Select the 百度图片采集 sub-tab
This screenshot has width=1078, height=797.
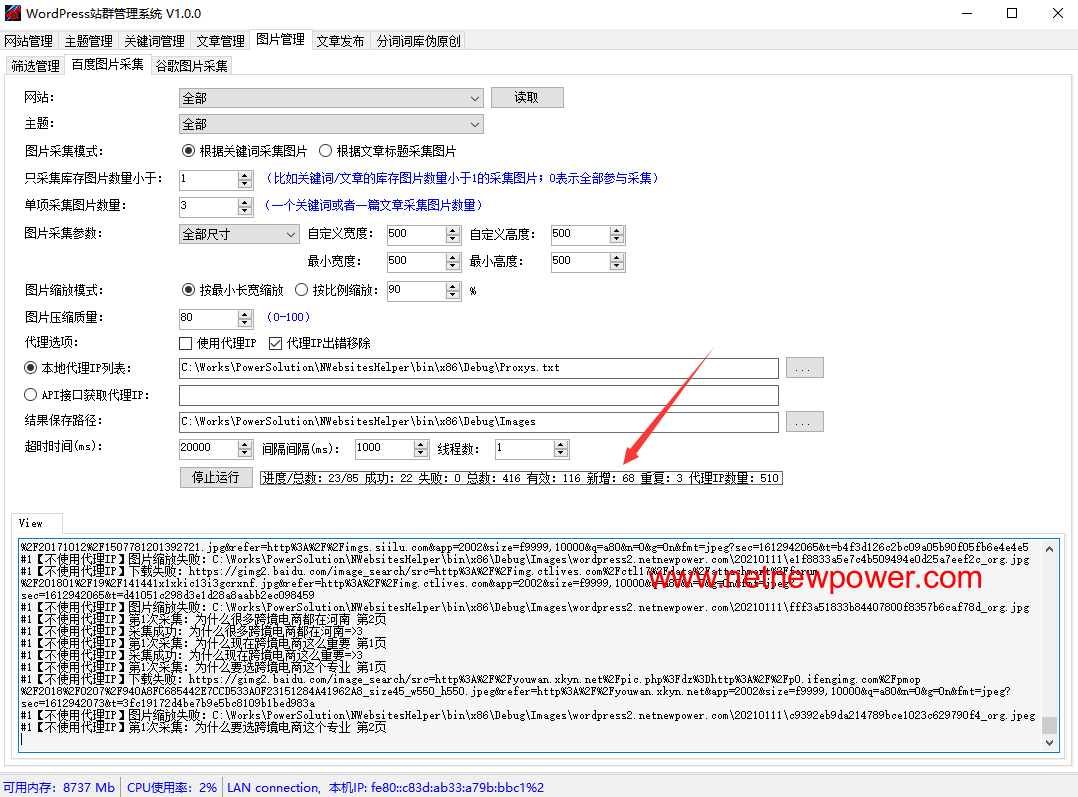108,65
